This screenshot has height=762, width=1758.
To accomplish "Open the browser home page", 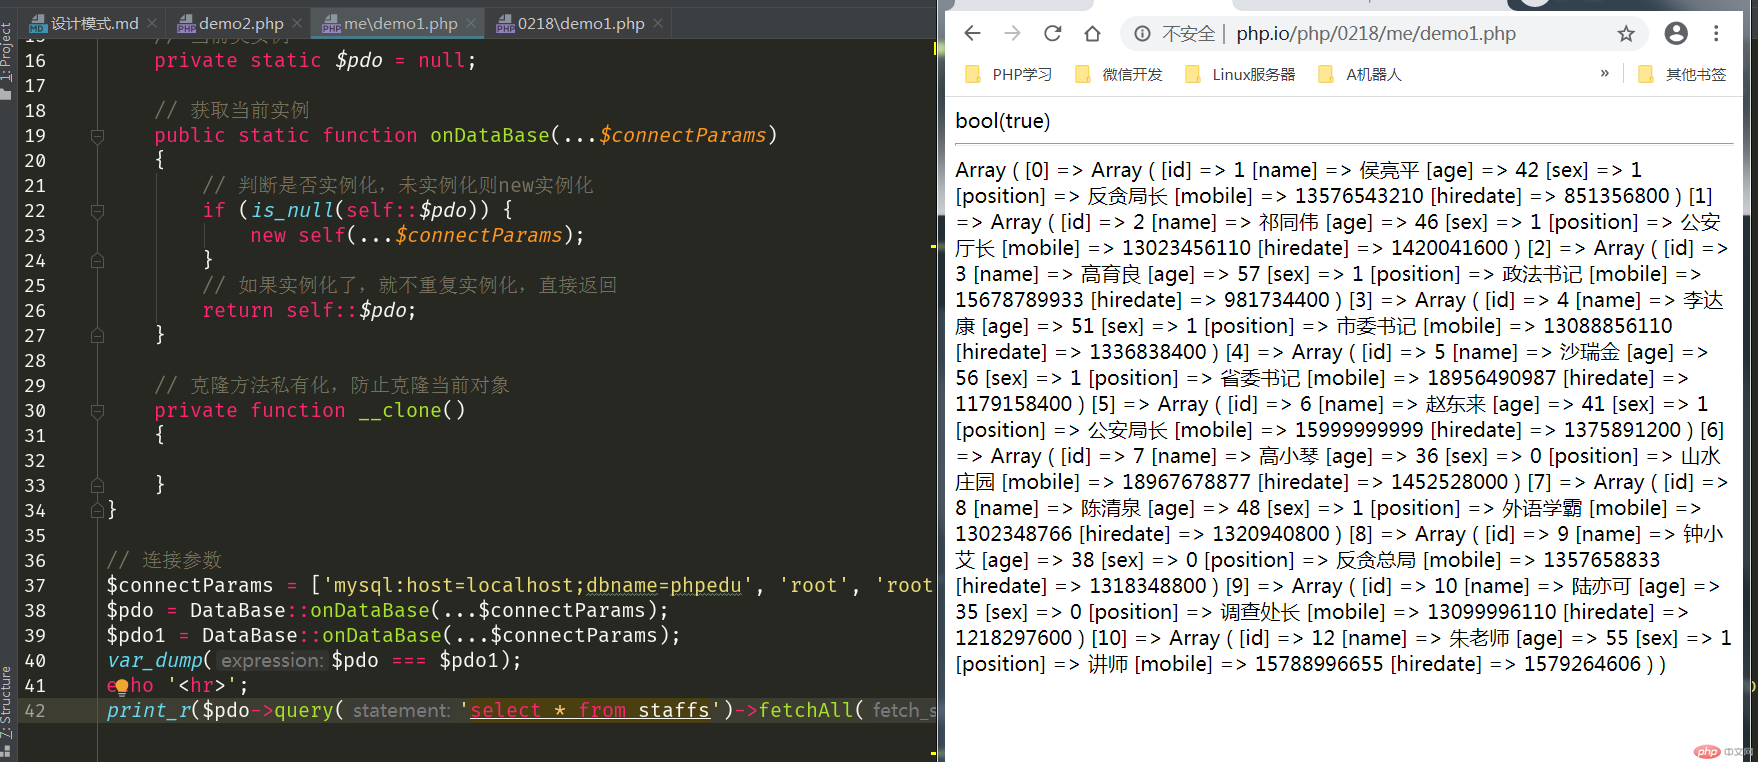I will [x=1092, y=34].
